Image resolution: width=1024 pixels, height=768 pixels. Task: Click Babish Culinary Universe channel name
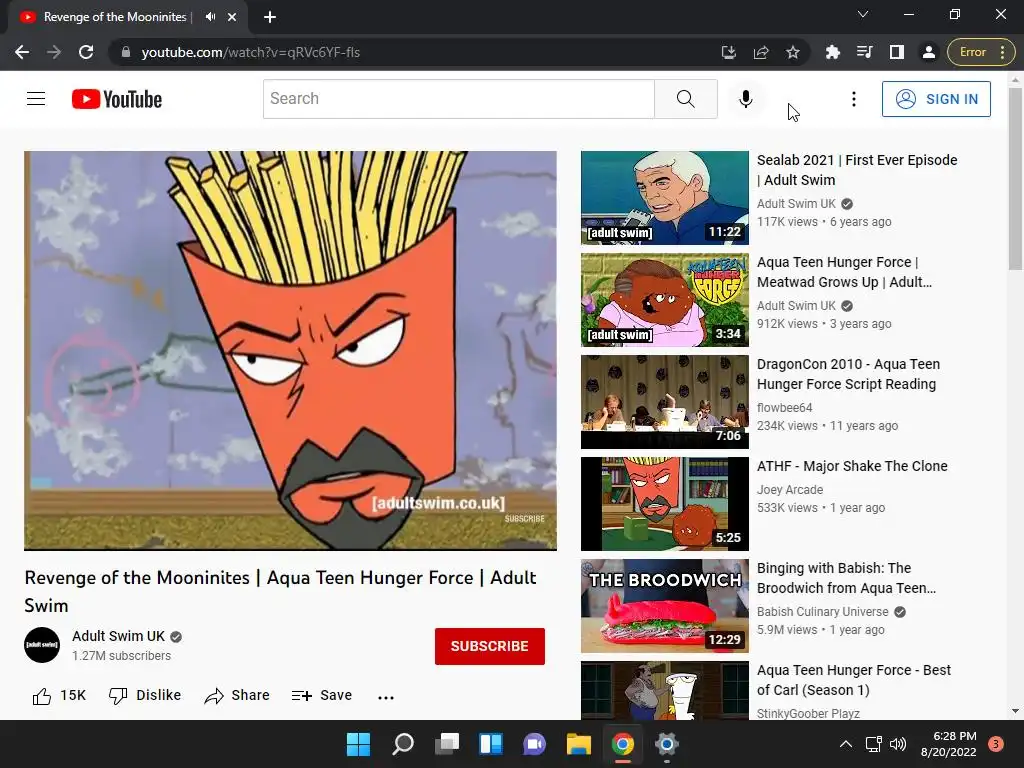tap(822, 612)
